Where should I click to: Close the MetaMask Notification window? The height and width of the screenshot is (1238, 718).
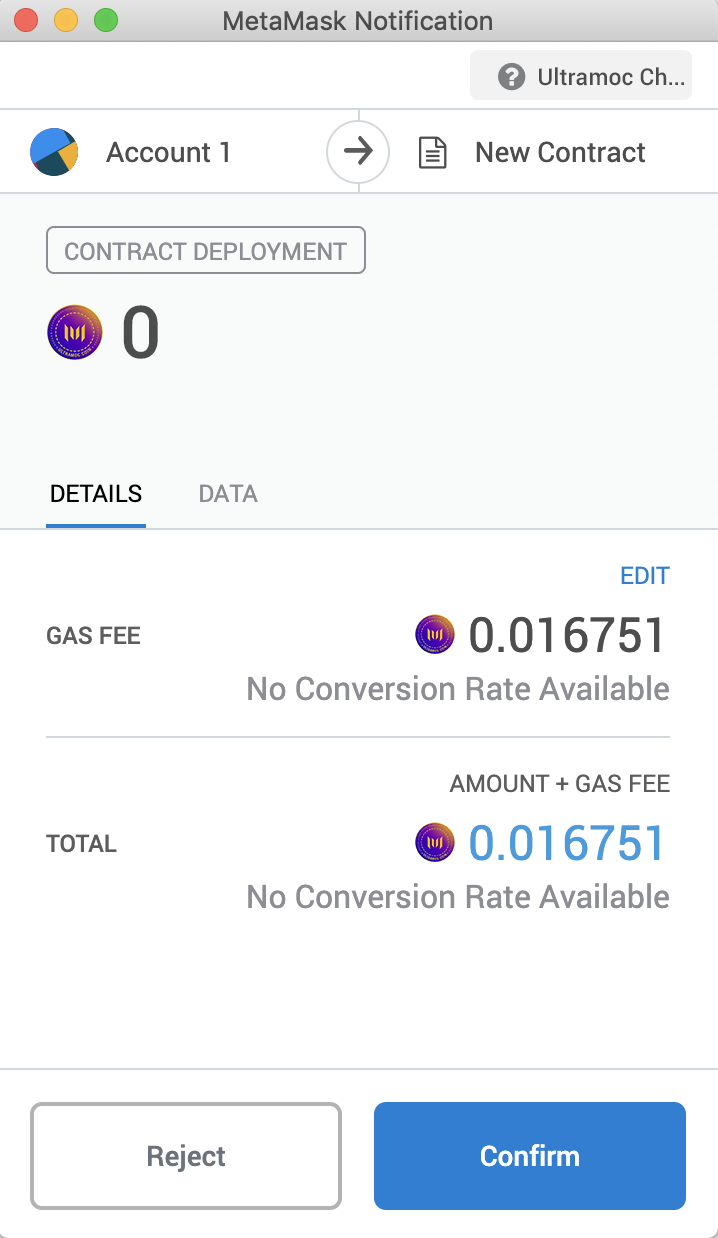click(26, 19)
